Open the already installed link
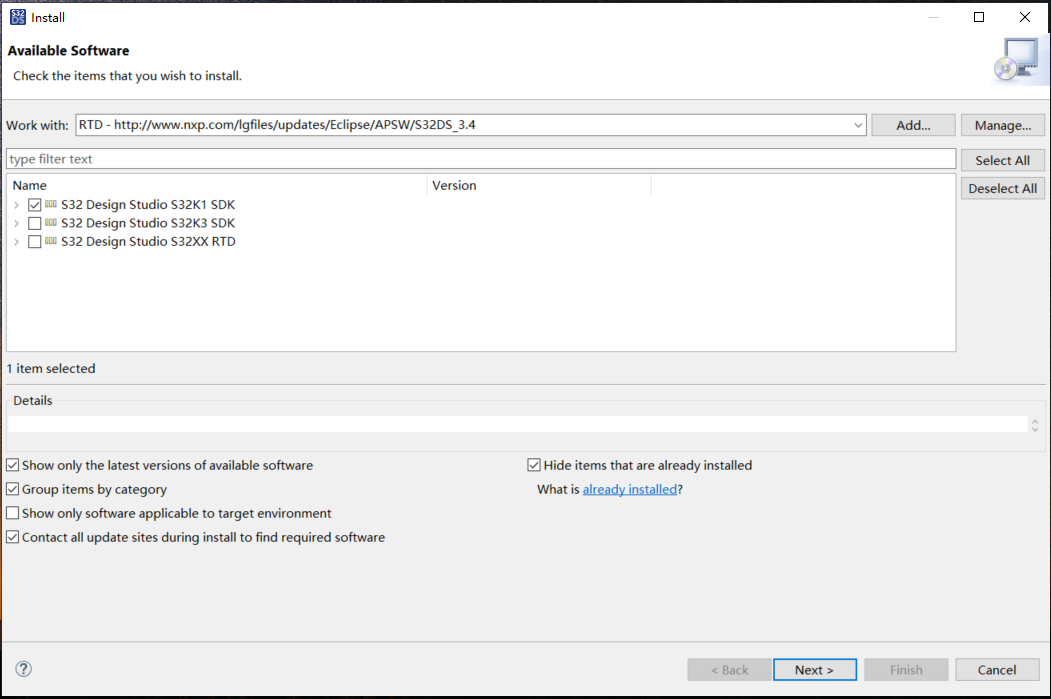The width and height of the screenshot is (1051, 699). tap(629, 490)
